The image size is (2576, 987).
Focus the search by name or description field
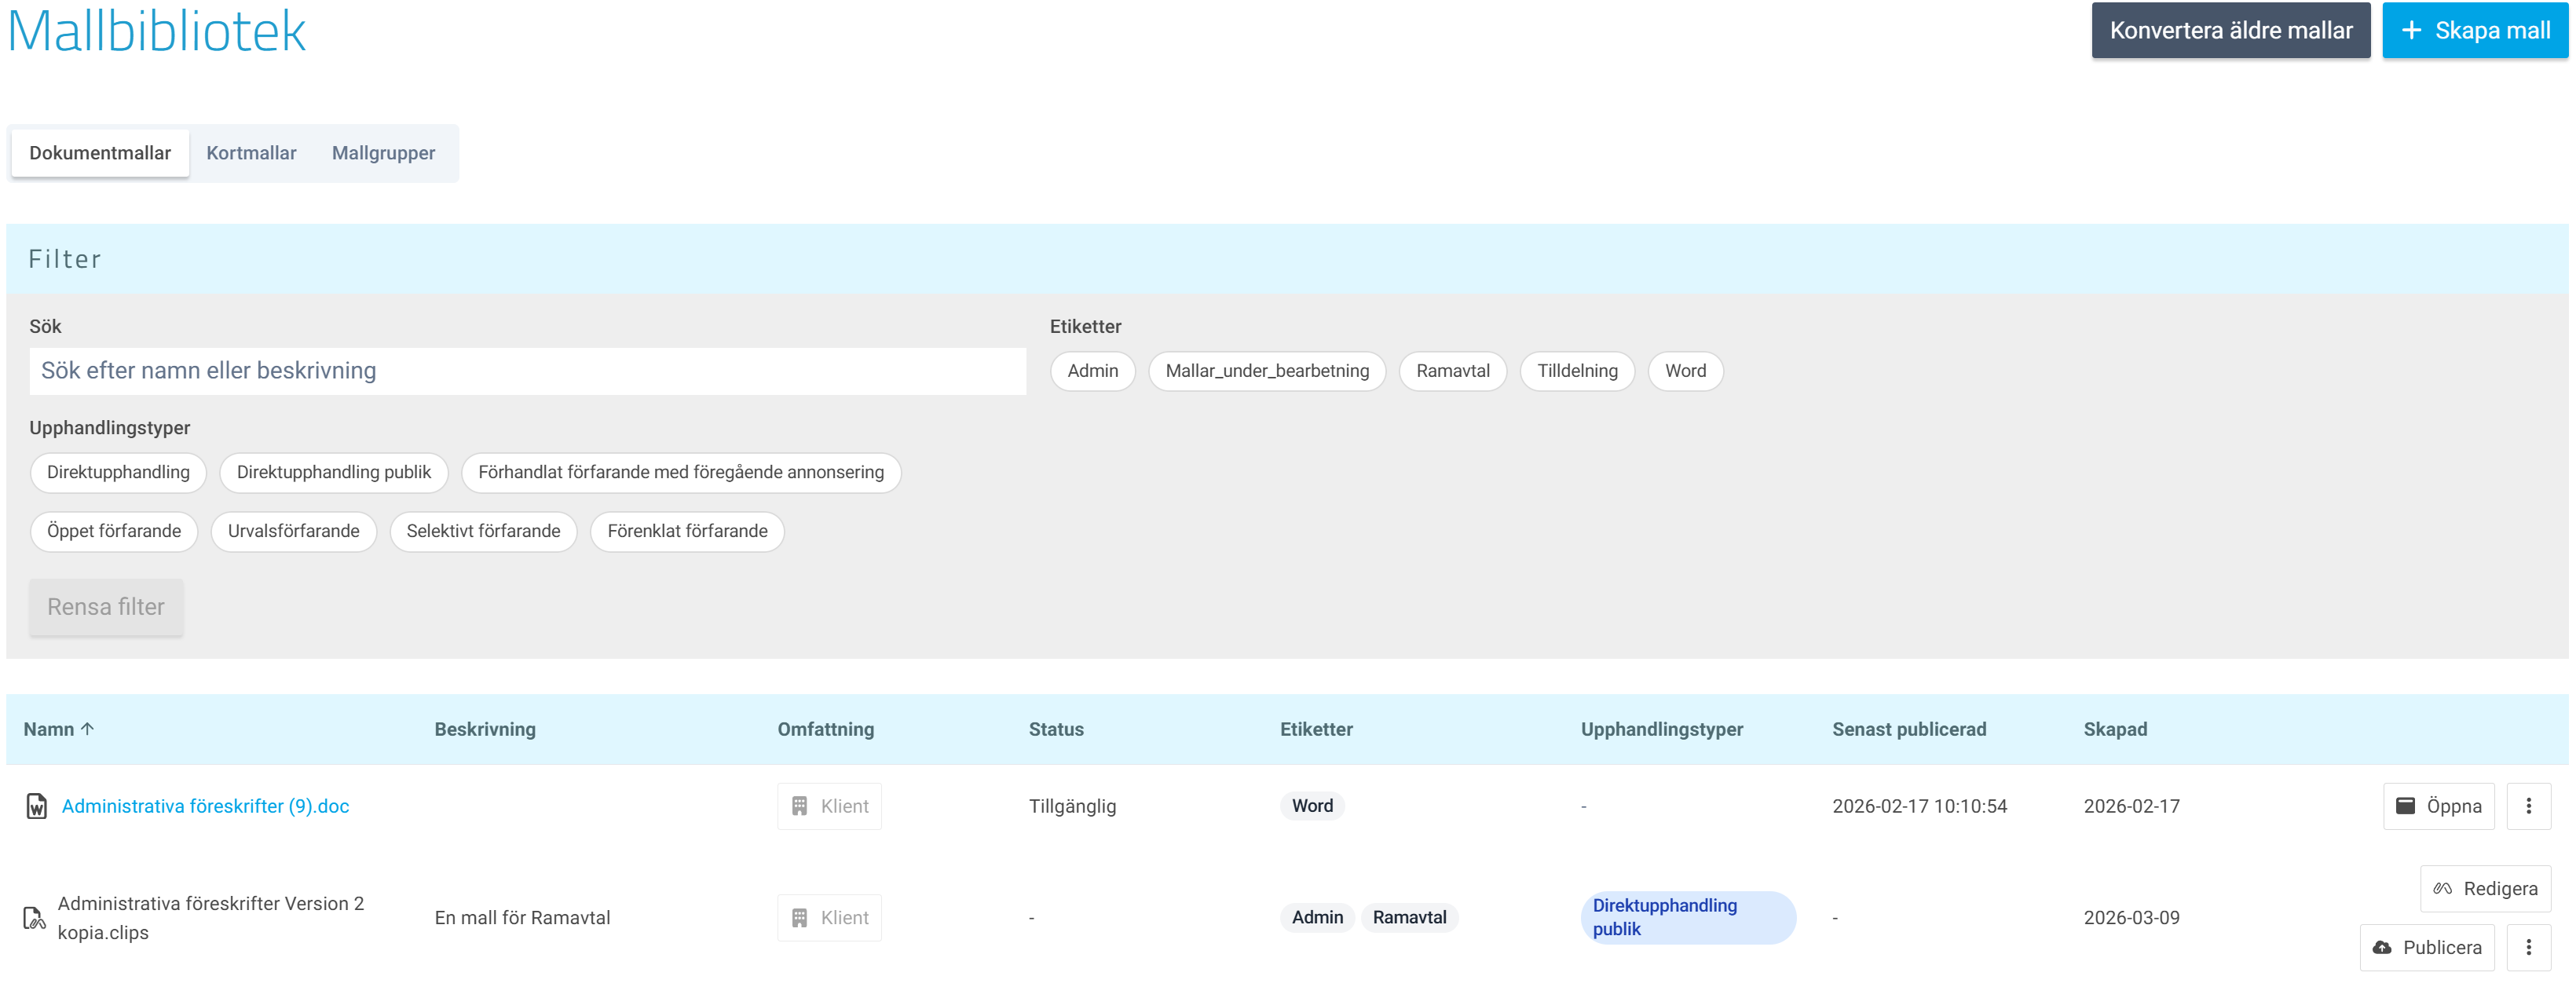[x=527, y=371]
